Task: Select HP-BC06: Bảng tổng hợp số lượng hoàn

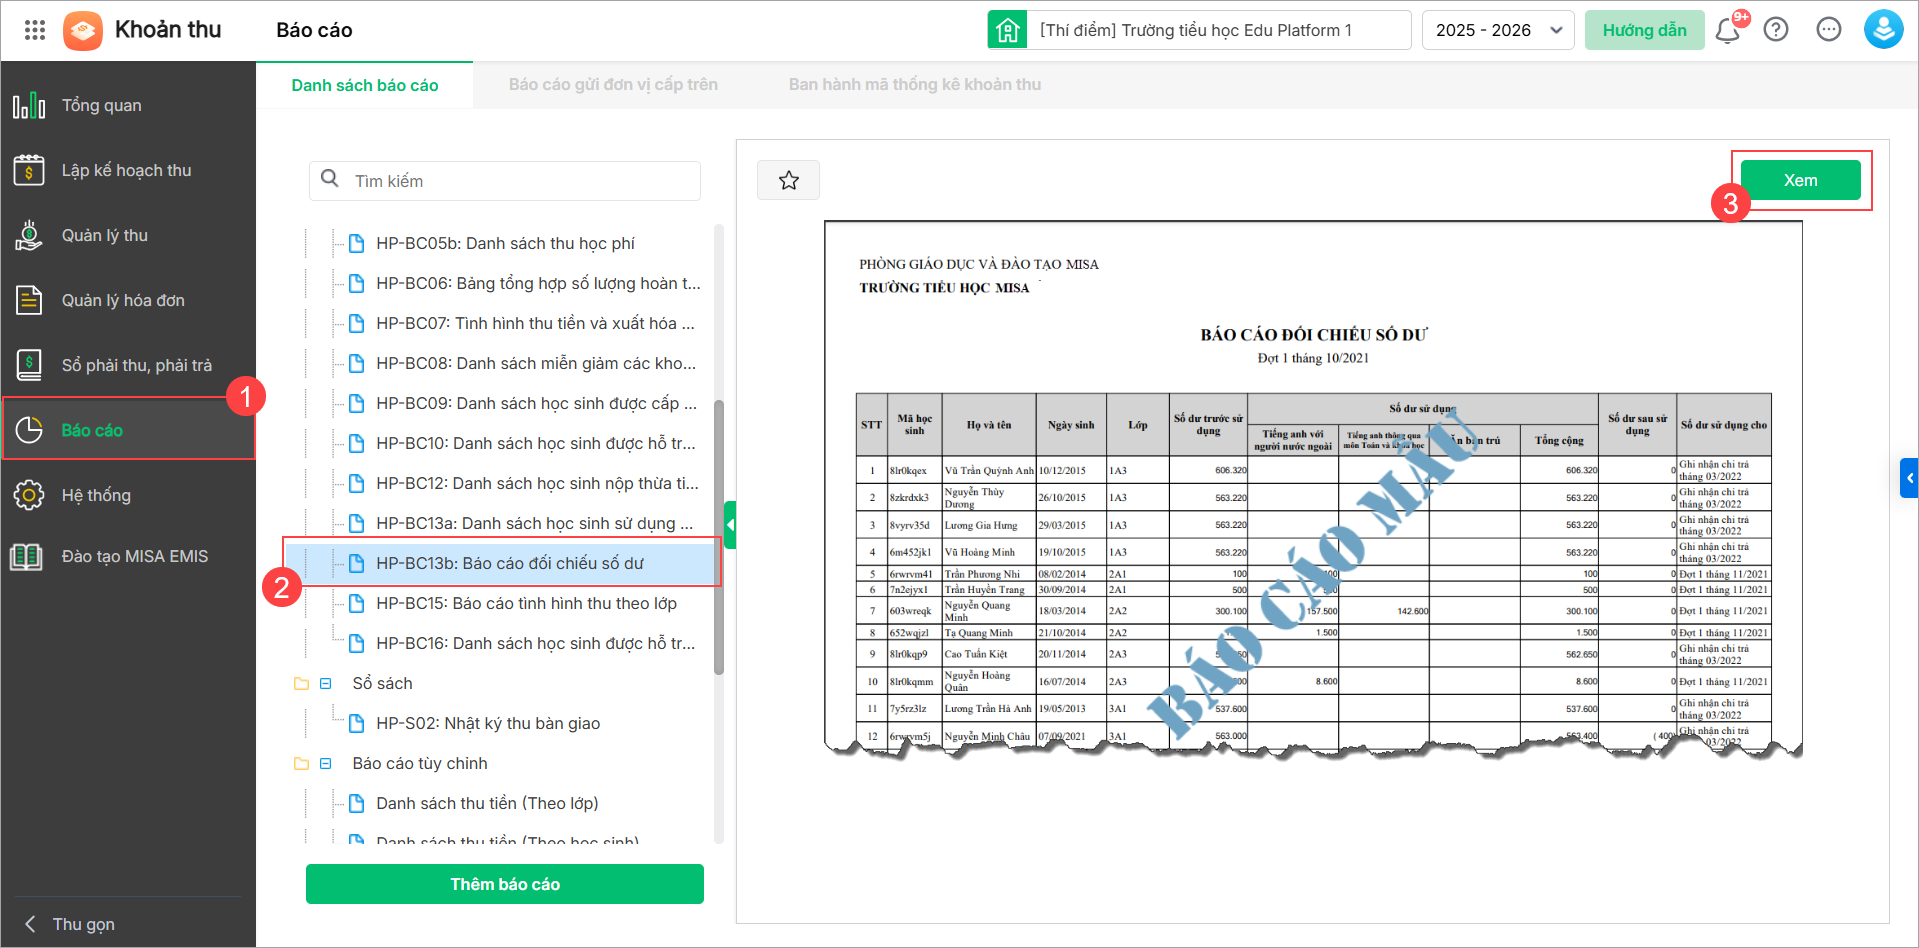Action: pyautogui.click(x=538, y=283)
